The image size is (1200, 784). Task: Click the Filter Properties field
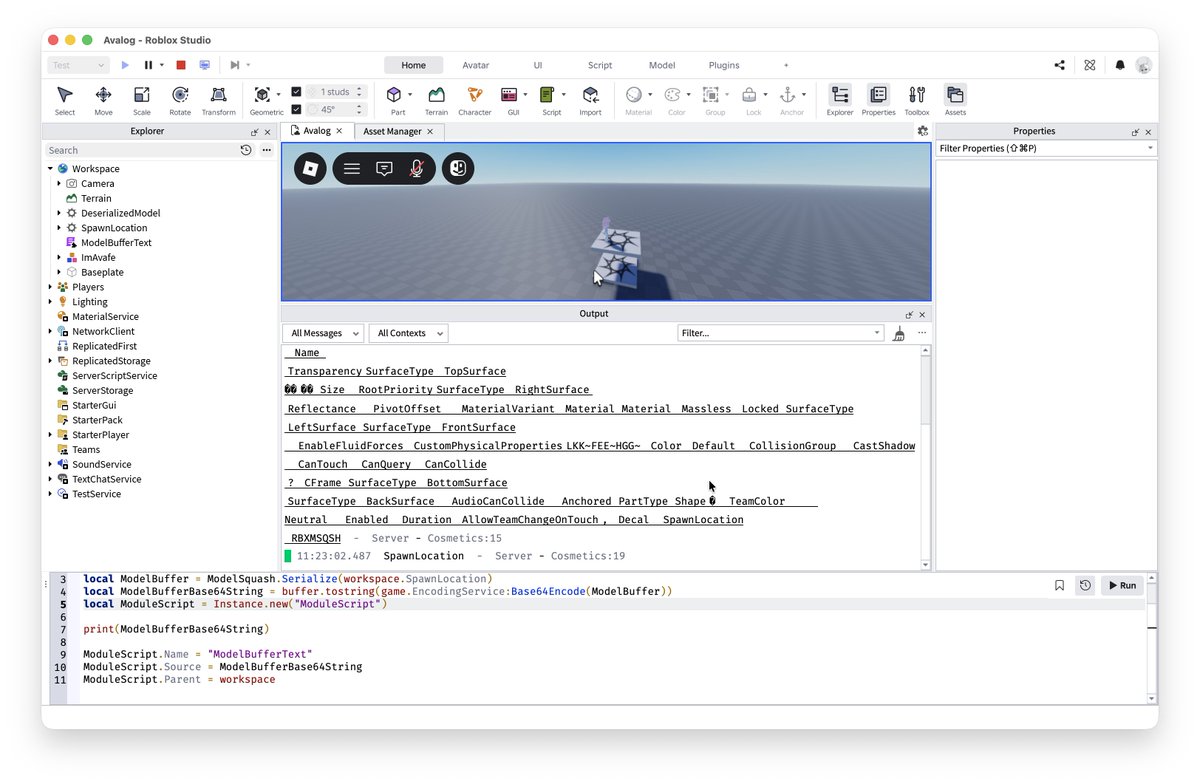(1046, 148)
